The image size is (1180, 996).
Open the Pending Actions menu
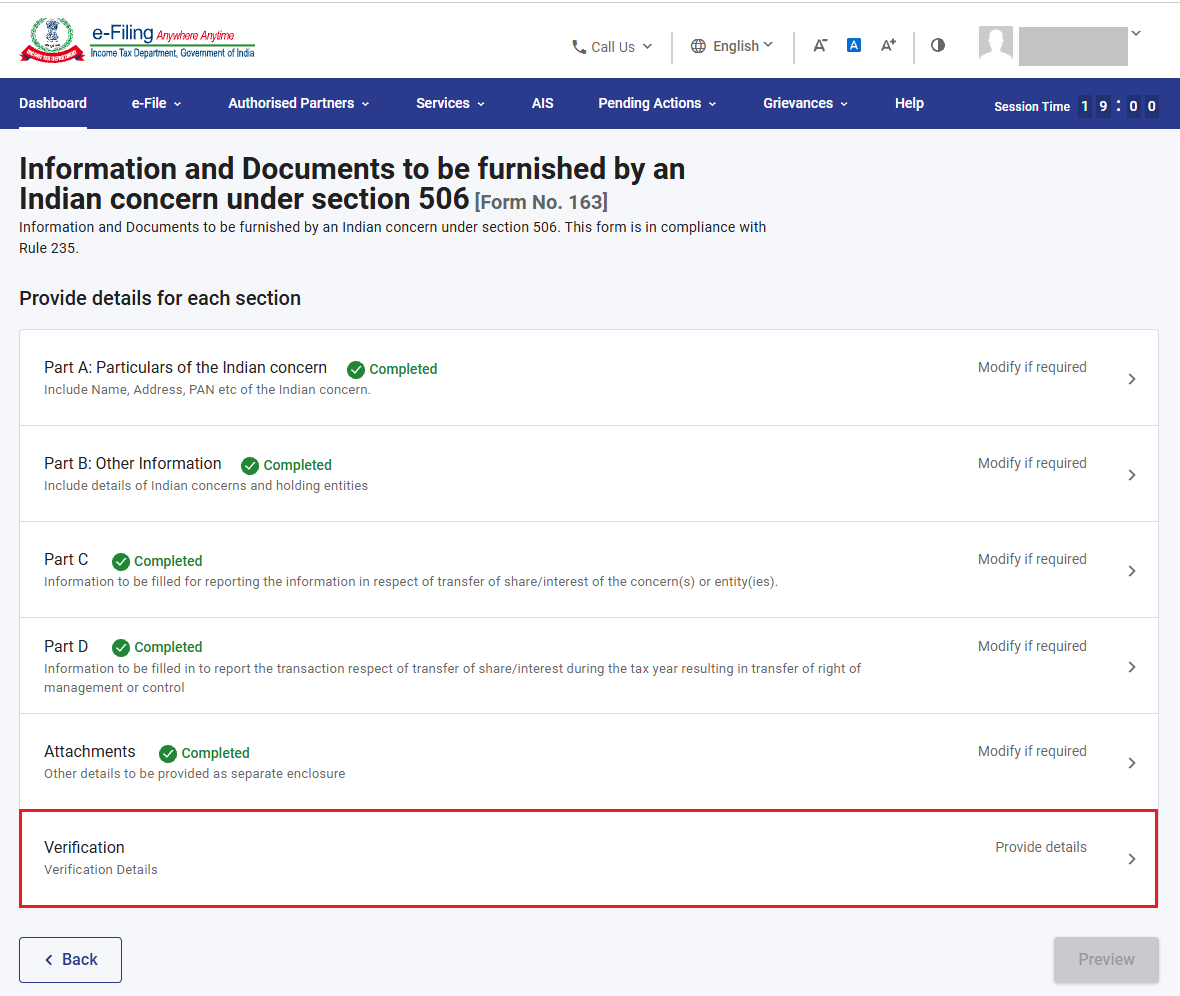[657, 103]
